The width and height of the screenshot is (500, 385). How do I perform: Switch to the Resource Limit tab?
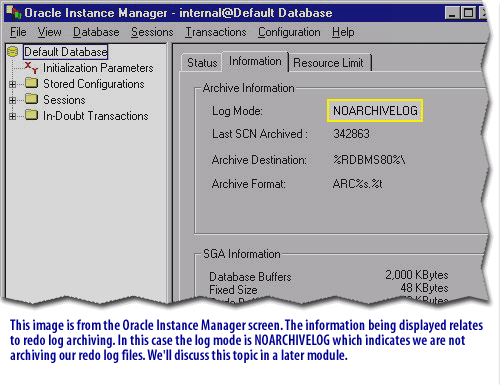tap(328, 63)
